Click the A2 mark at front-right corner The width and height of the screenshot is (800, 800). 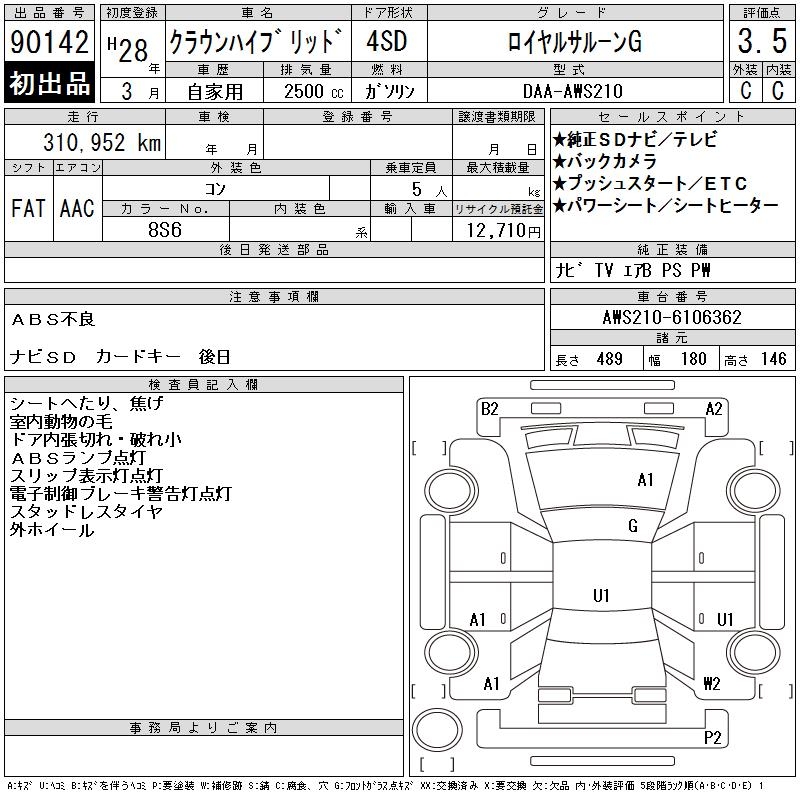tap(714, 408)
